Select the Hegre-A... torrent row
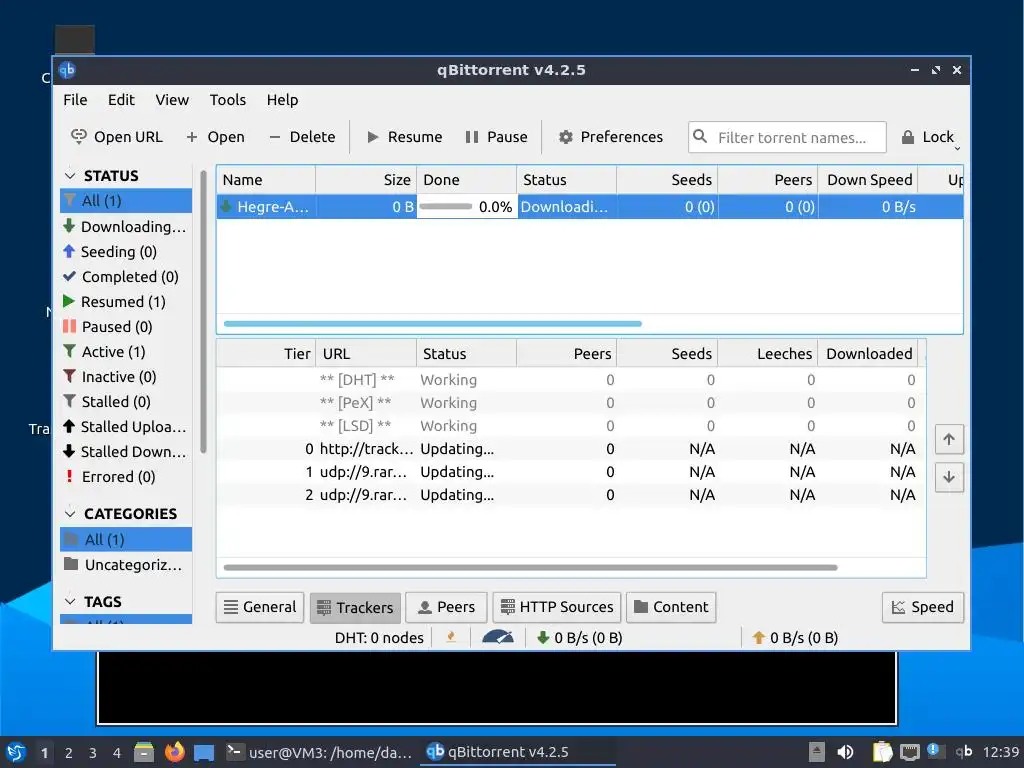 coord(590,206)
